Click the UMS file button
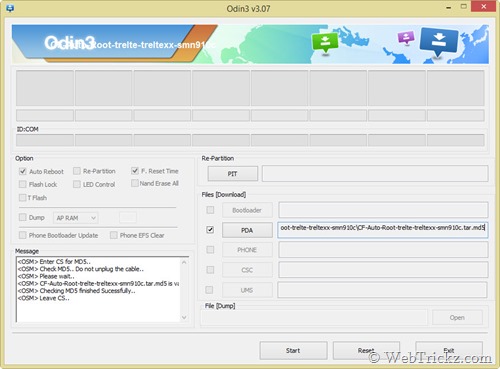Image resolution: width=500 pixels, height=369 pixels. tap(247, 290)
